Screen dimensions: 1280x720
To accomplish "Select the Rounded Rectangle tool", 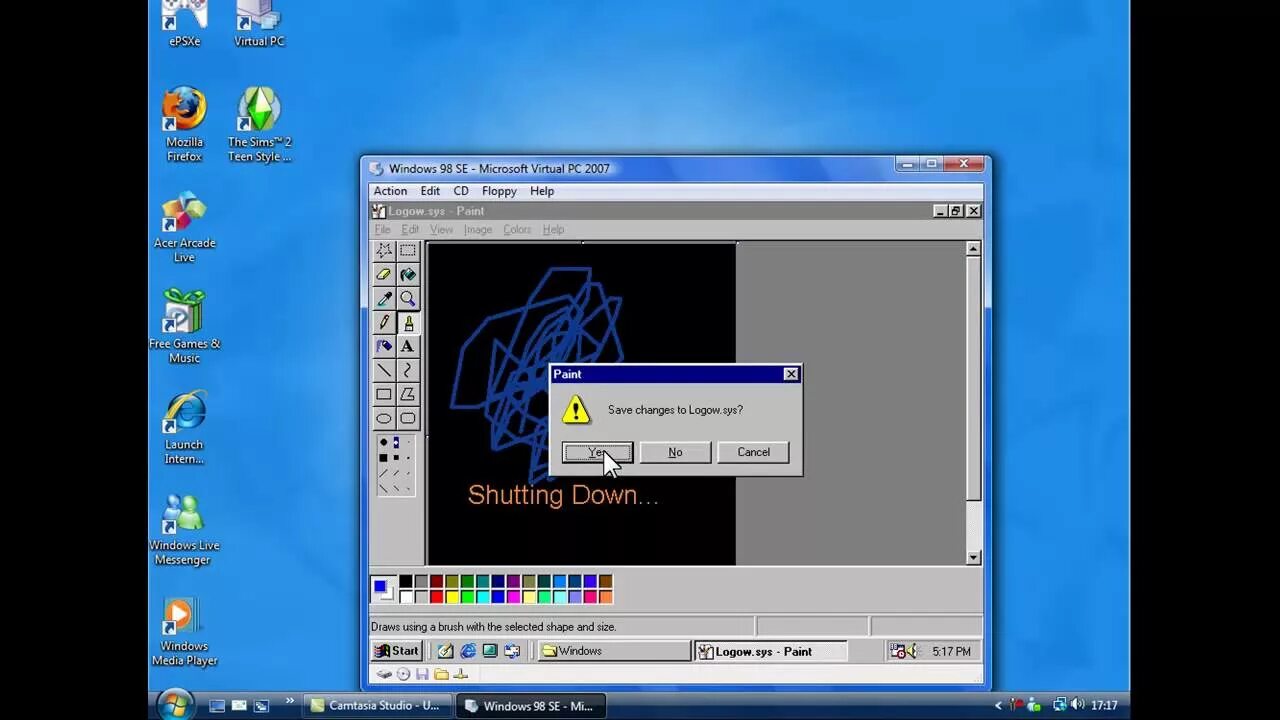I will [x=408, y=418].
